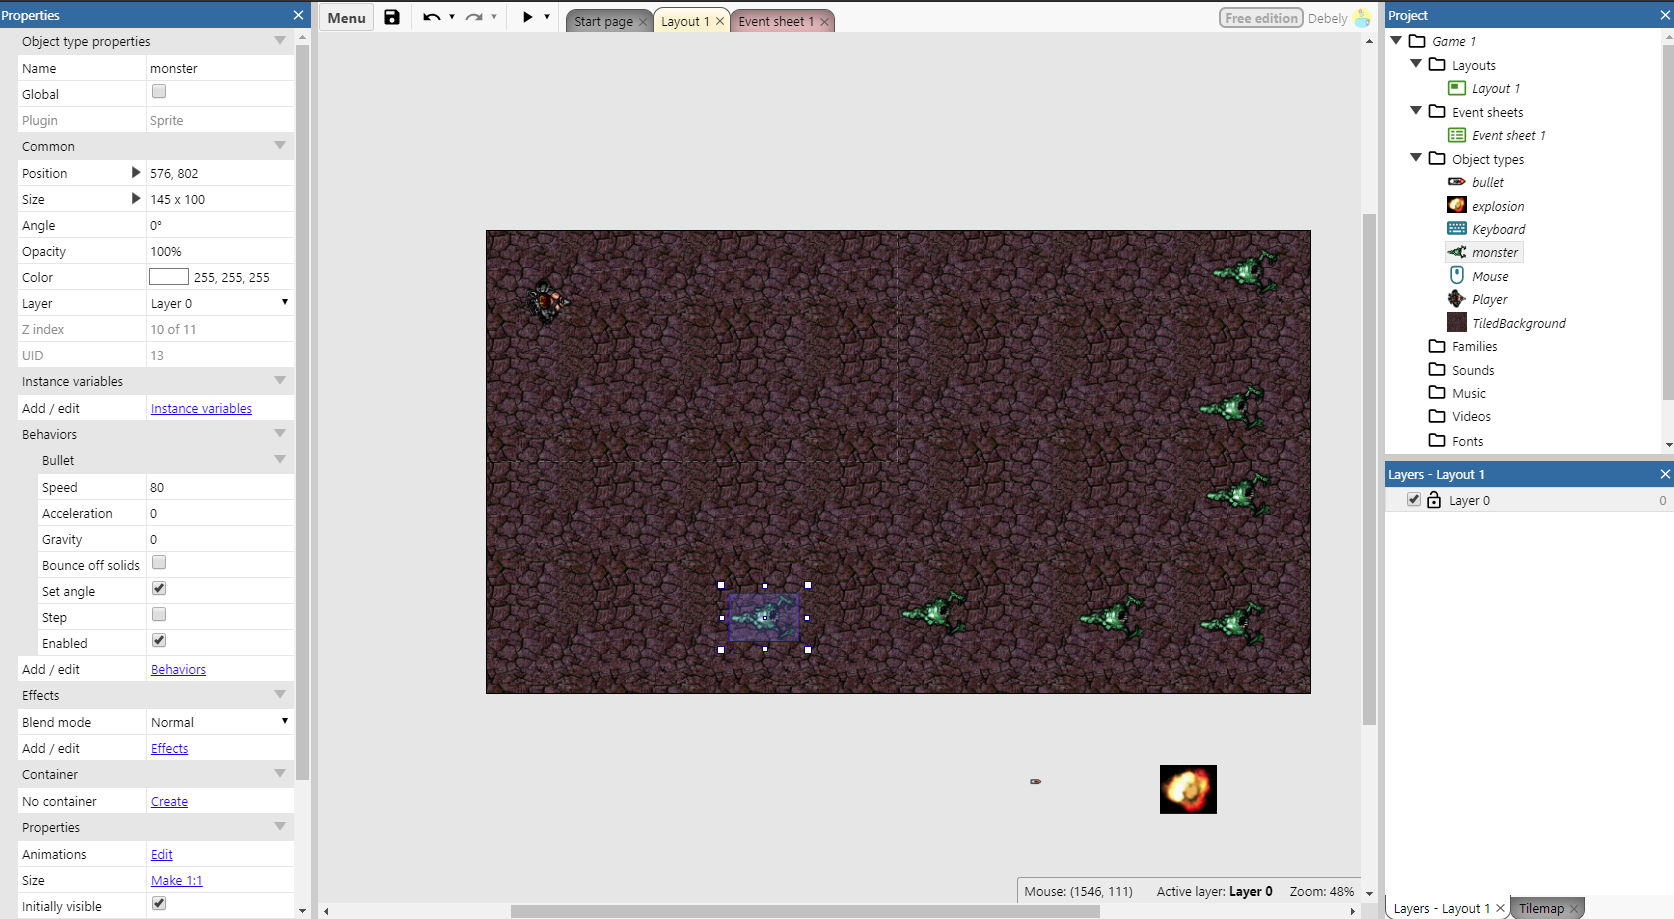Click the Mouse object icon

pos(1457,275)
